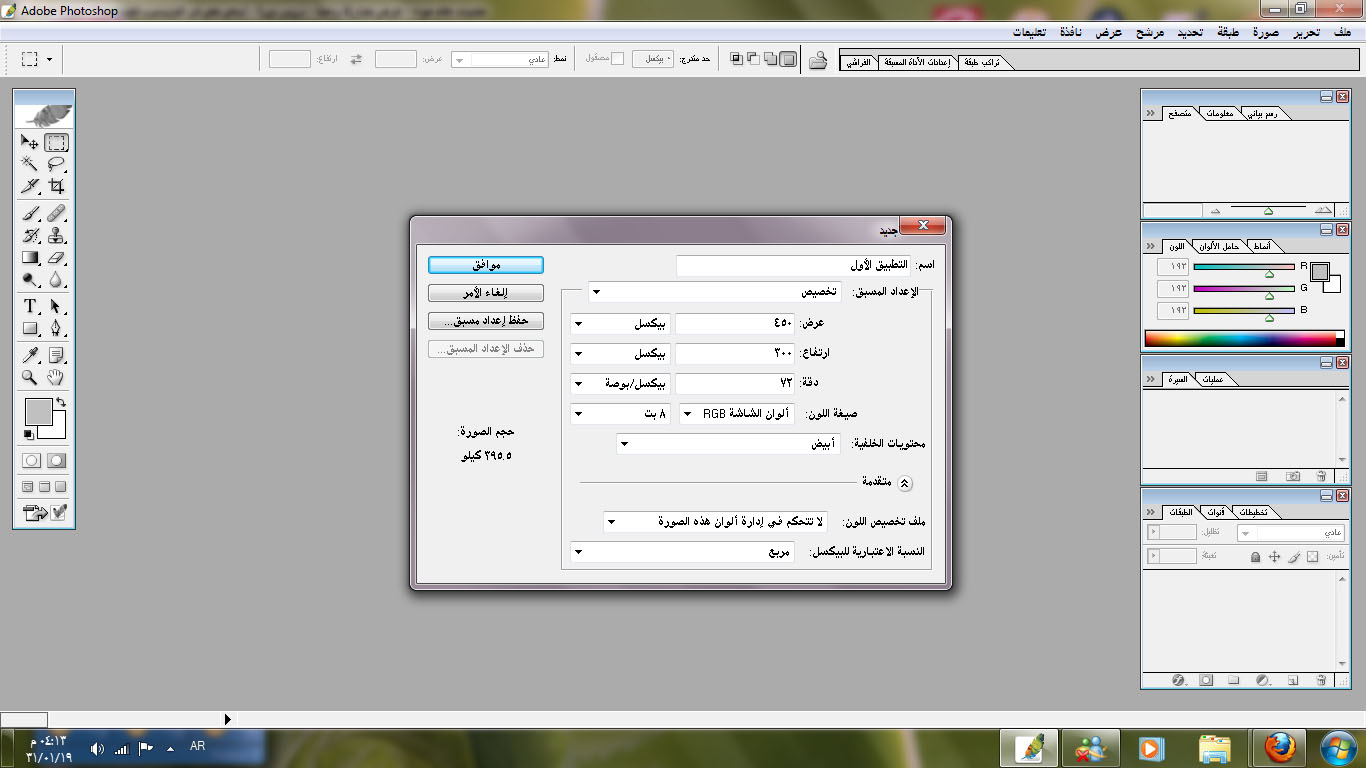Collapse the advanced (متقدمة) section
Image resolution: width=1366 pixels, height=768 pixels.
(x=904, y=483)
